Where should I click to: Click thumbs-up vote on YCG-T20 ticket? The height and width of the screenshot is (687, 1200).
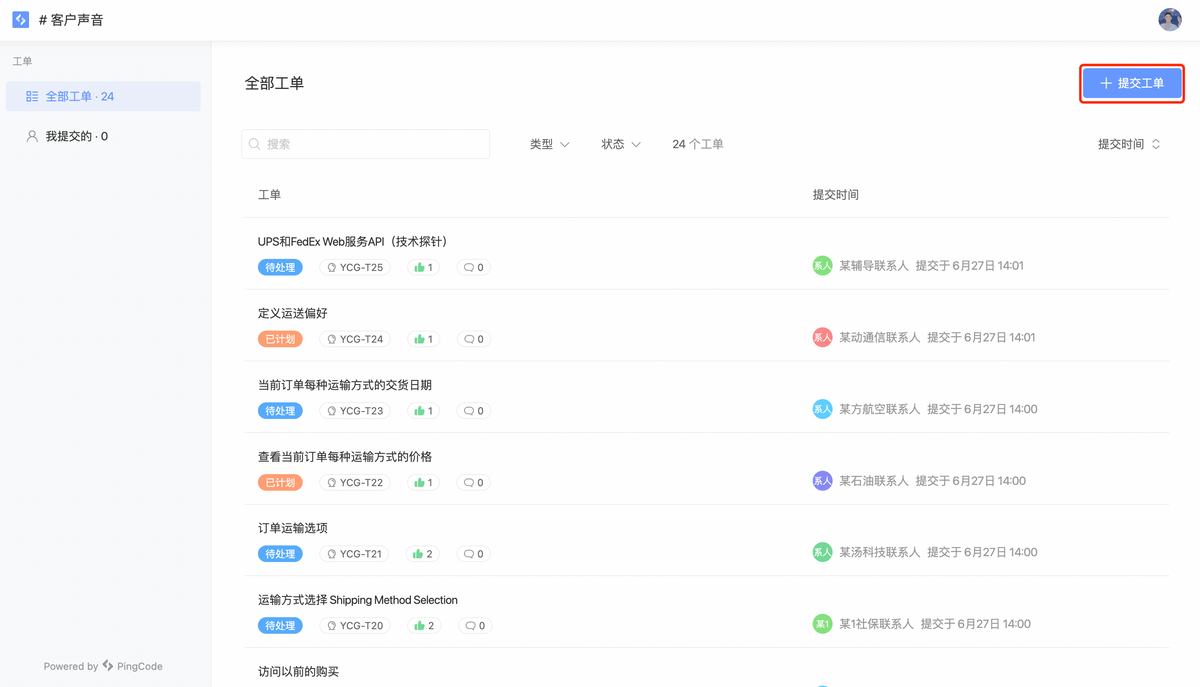(423, 626)
